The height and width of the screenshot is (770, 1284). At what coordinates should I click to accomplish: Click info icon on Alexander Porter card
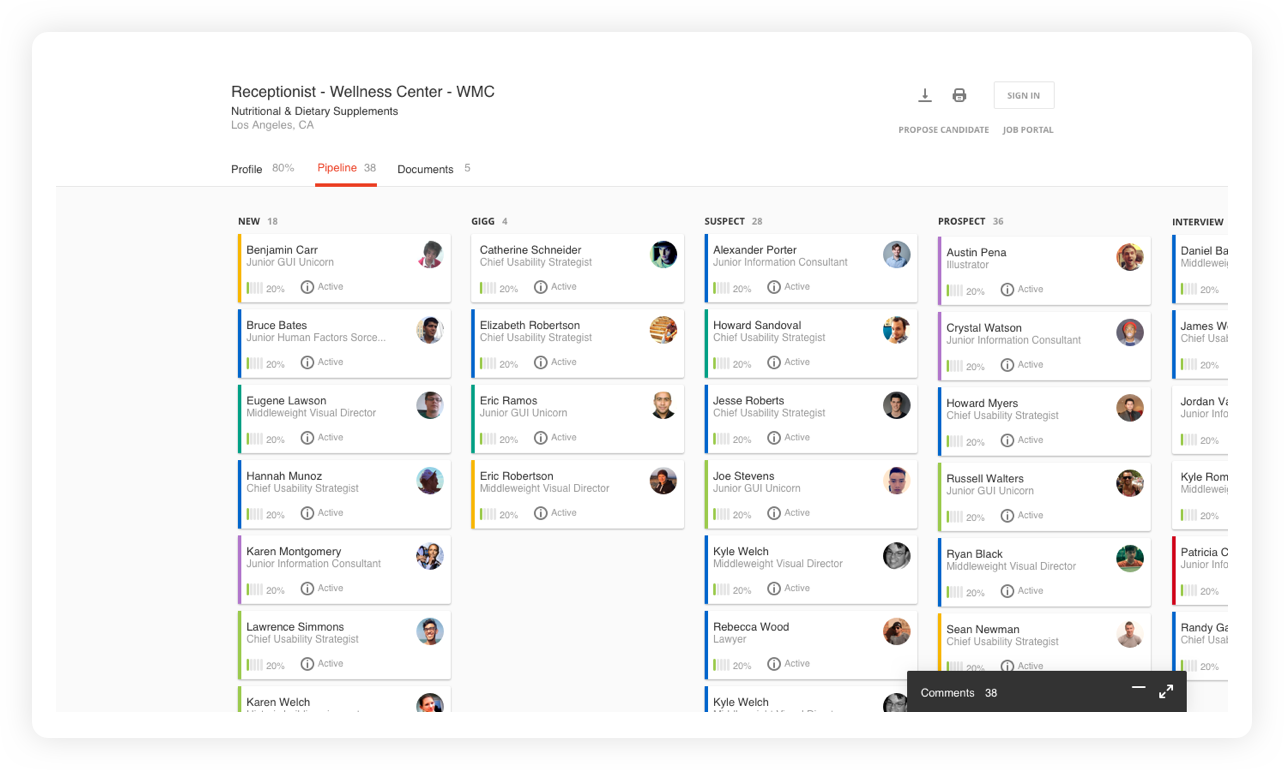click(x=773, y=287)
